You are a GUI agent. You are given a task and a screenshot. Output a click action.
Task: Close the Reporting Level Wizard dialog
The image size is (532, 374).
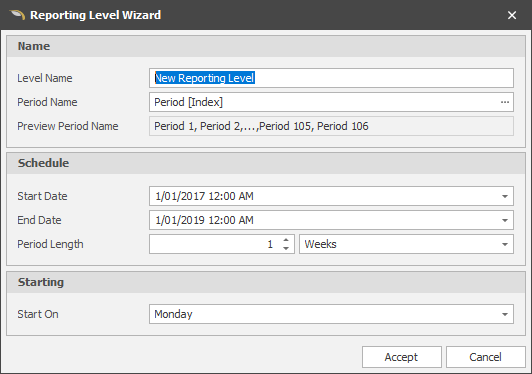[512, 15]
